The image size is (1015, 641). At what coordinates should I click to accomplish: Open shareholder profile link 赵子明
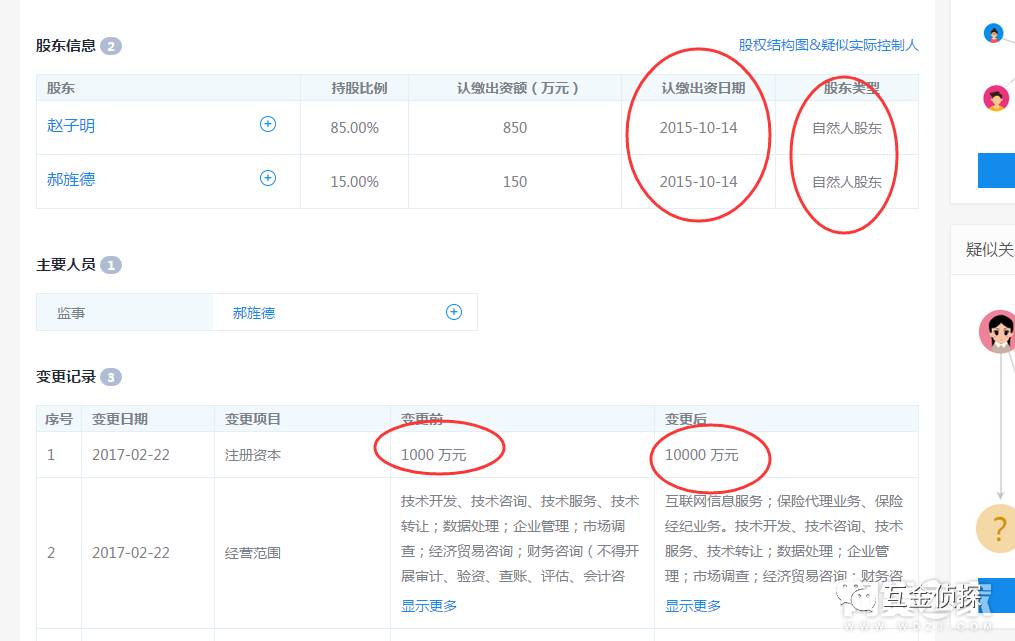point(70,124)
